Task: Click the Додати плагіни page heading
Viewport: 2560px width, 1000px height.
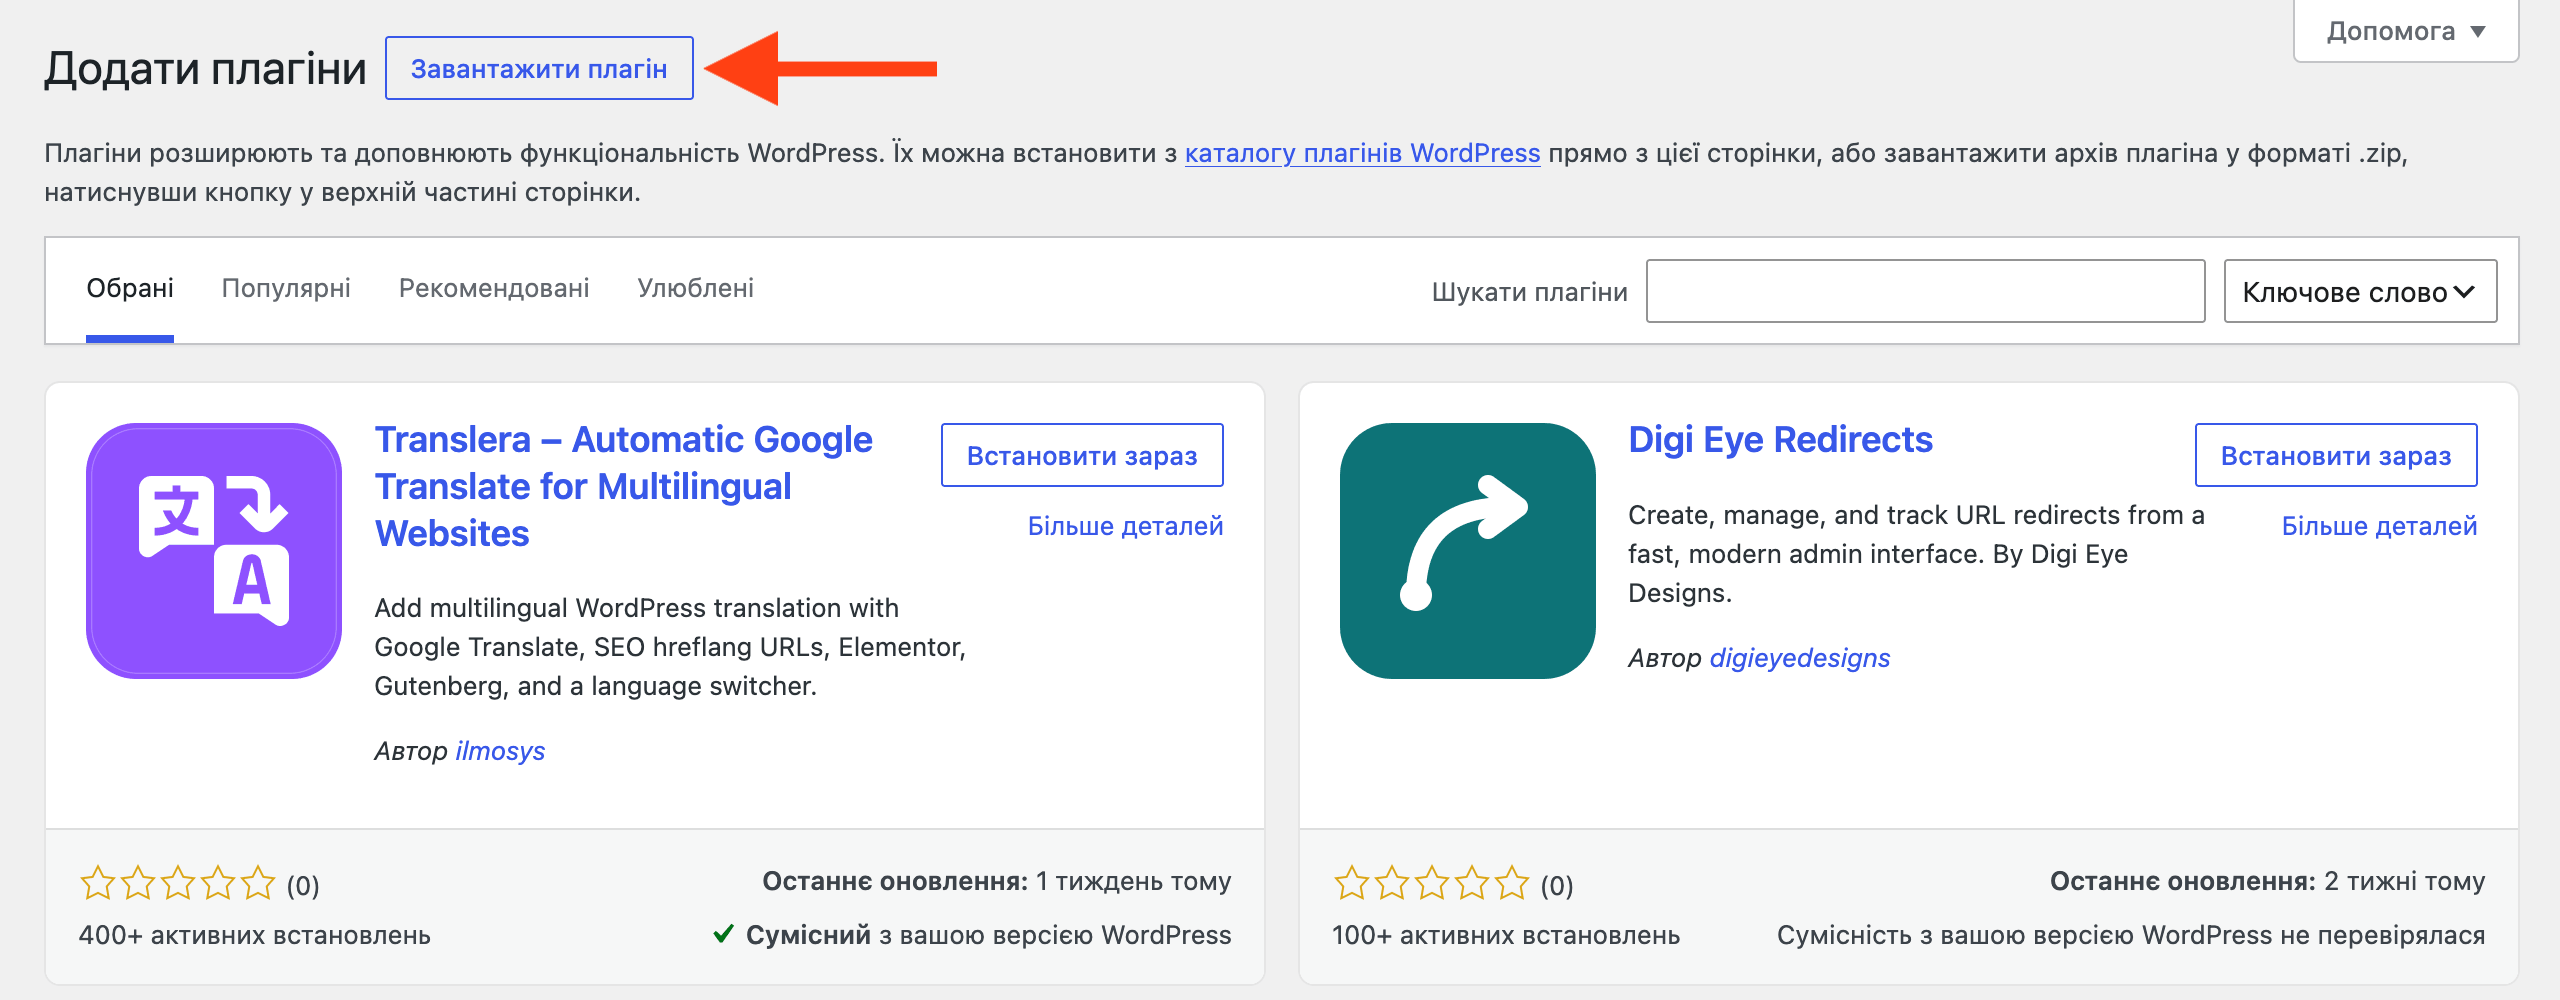Action: (x=205, y=69)
